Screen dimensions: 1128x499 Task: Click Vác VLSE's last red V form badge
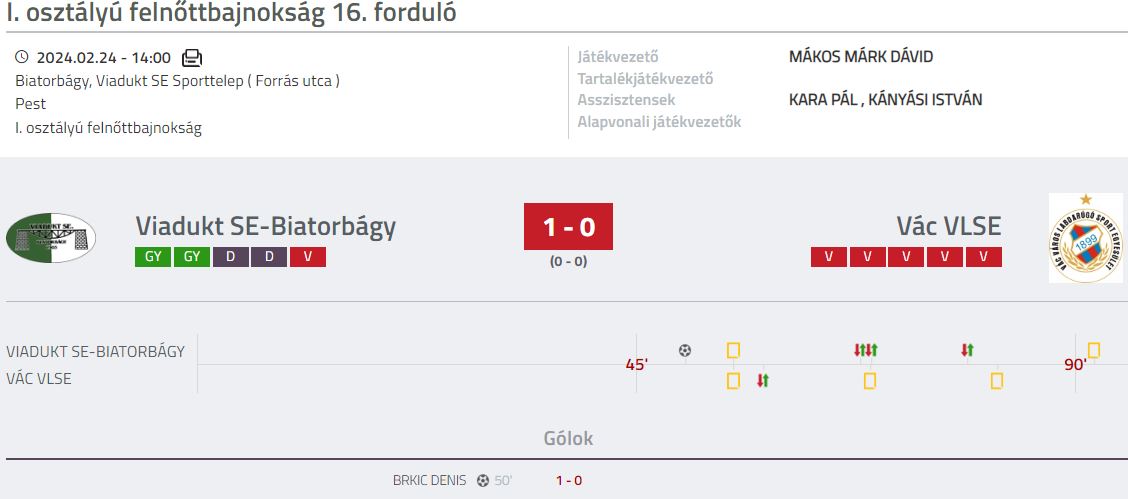point(983,257)
